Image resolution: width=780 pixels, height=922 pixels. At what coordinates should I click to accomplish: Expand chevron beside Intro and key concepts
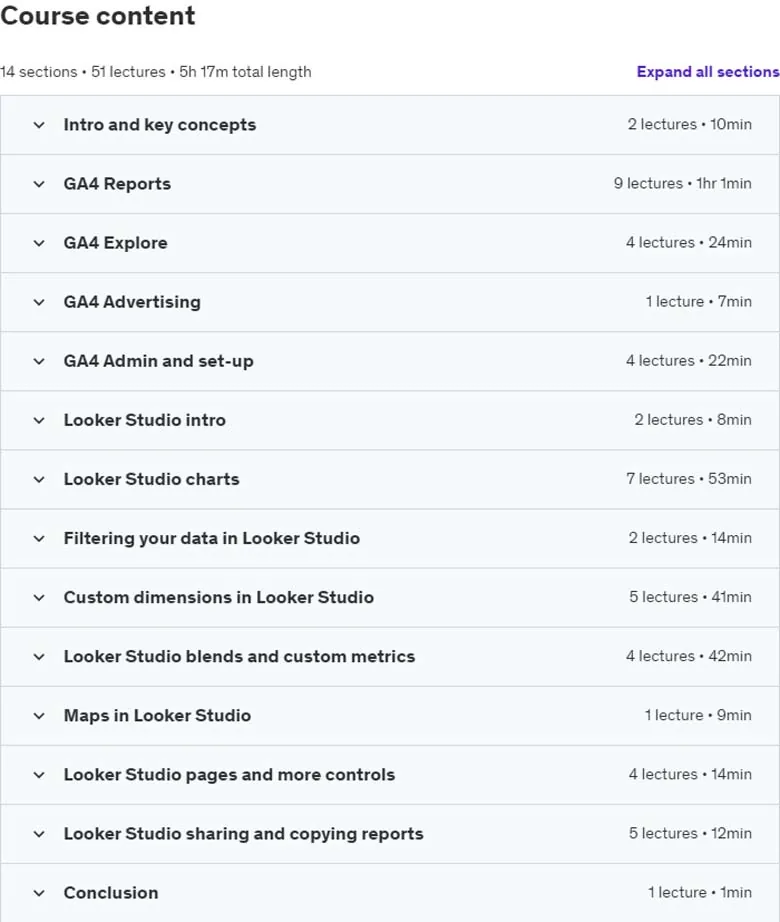[x=39, y=125]
